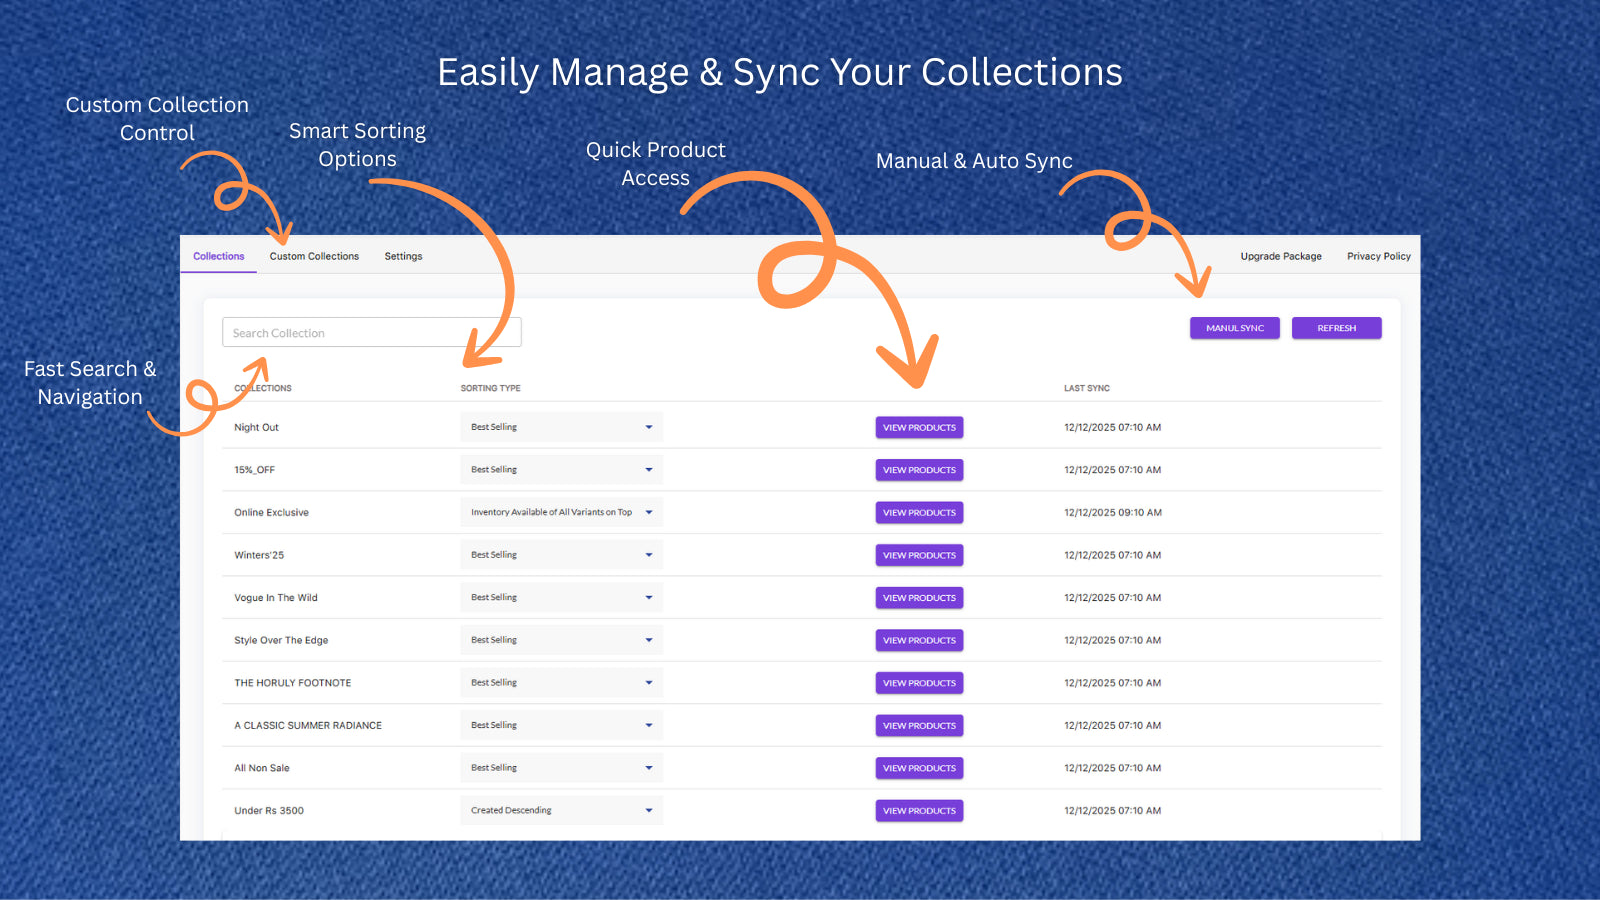Open the Upgrade Package page
Image resolution: width=1600 pixels, height=900 pixels.
(x=1281, y=256)
